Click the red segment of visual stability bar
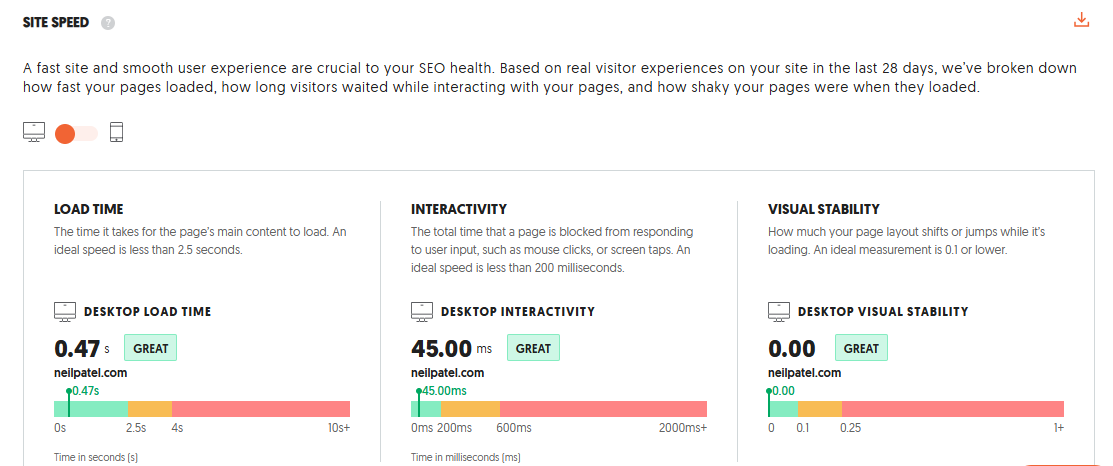Screen dimensions: 1113x466 (950, 408)
